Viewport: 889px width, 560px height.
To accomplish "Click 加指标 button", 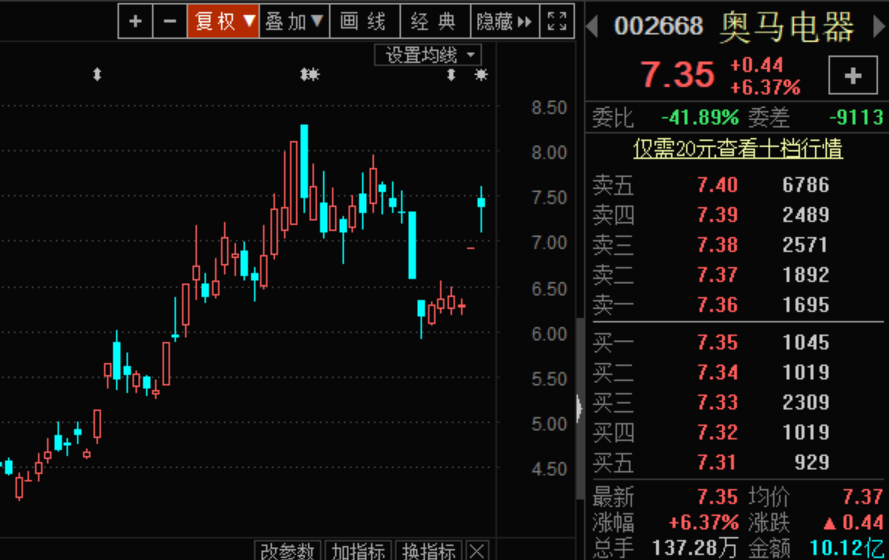I will pos(358,550).
